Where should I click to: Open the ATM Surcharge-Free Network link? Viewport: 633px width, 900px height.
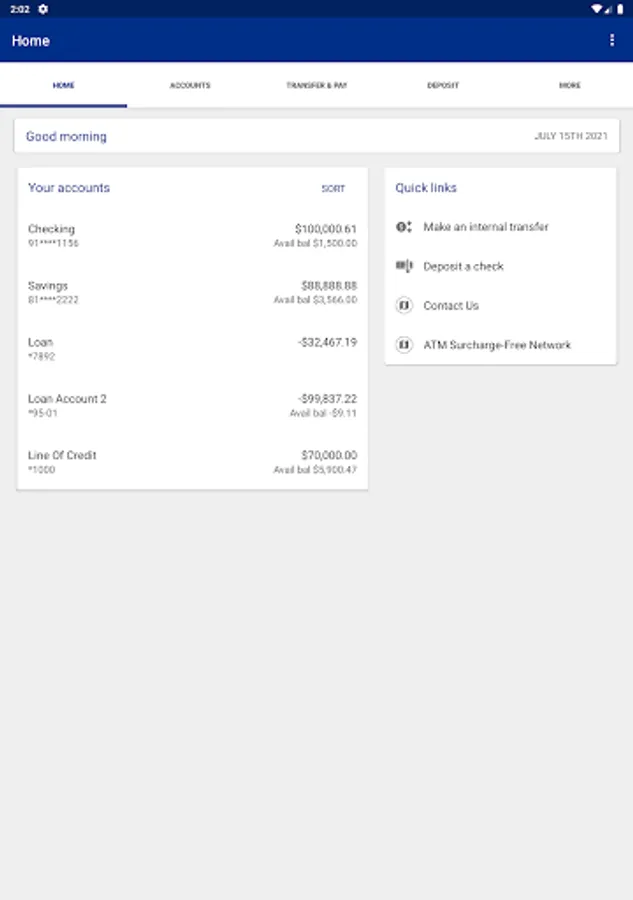tap(497, 345)
